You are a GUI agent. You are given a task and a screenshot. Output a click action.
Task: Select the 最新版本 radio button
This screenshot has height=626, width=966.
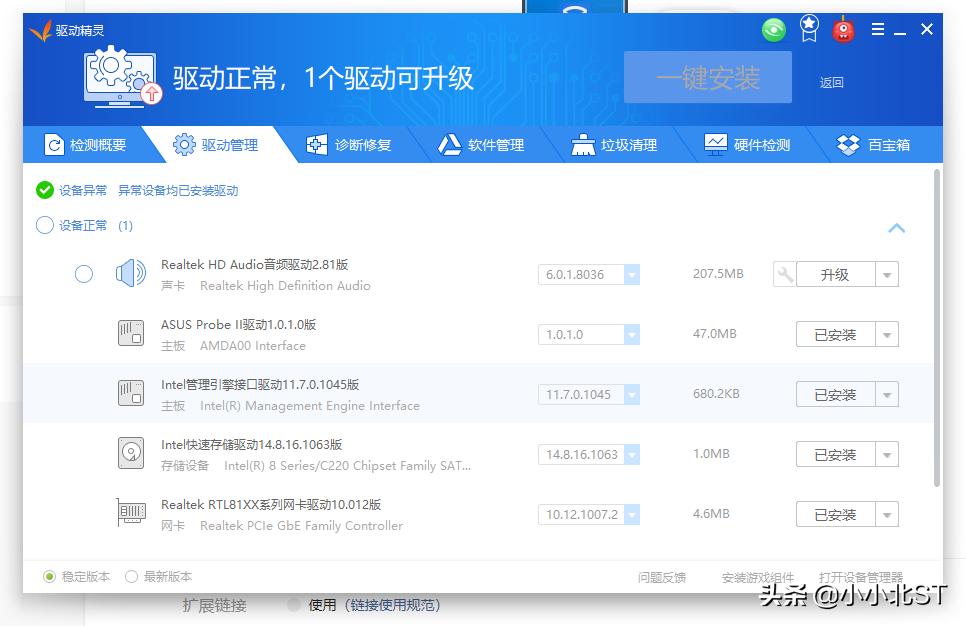131,577
